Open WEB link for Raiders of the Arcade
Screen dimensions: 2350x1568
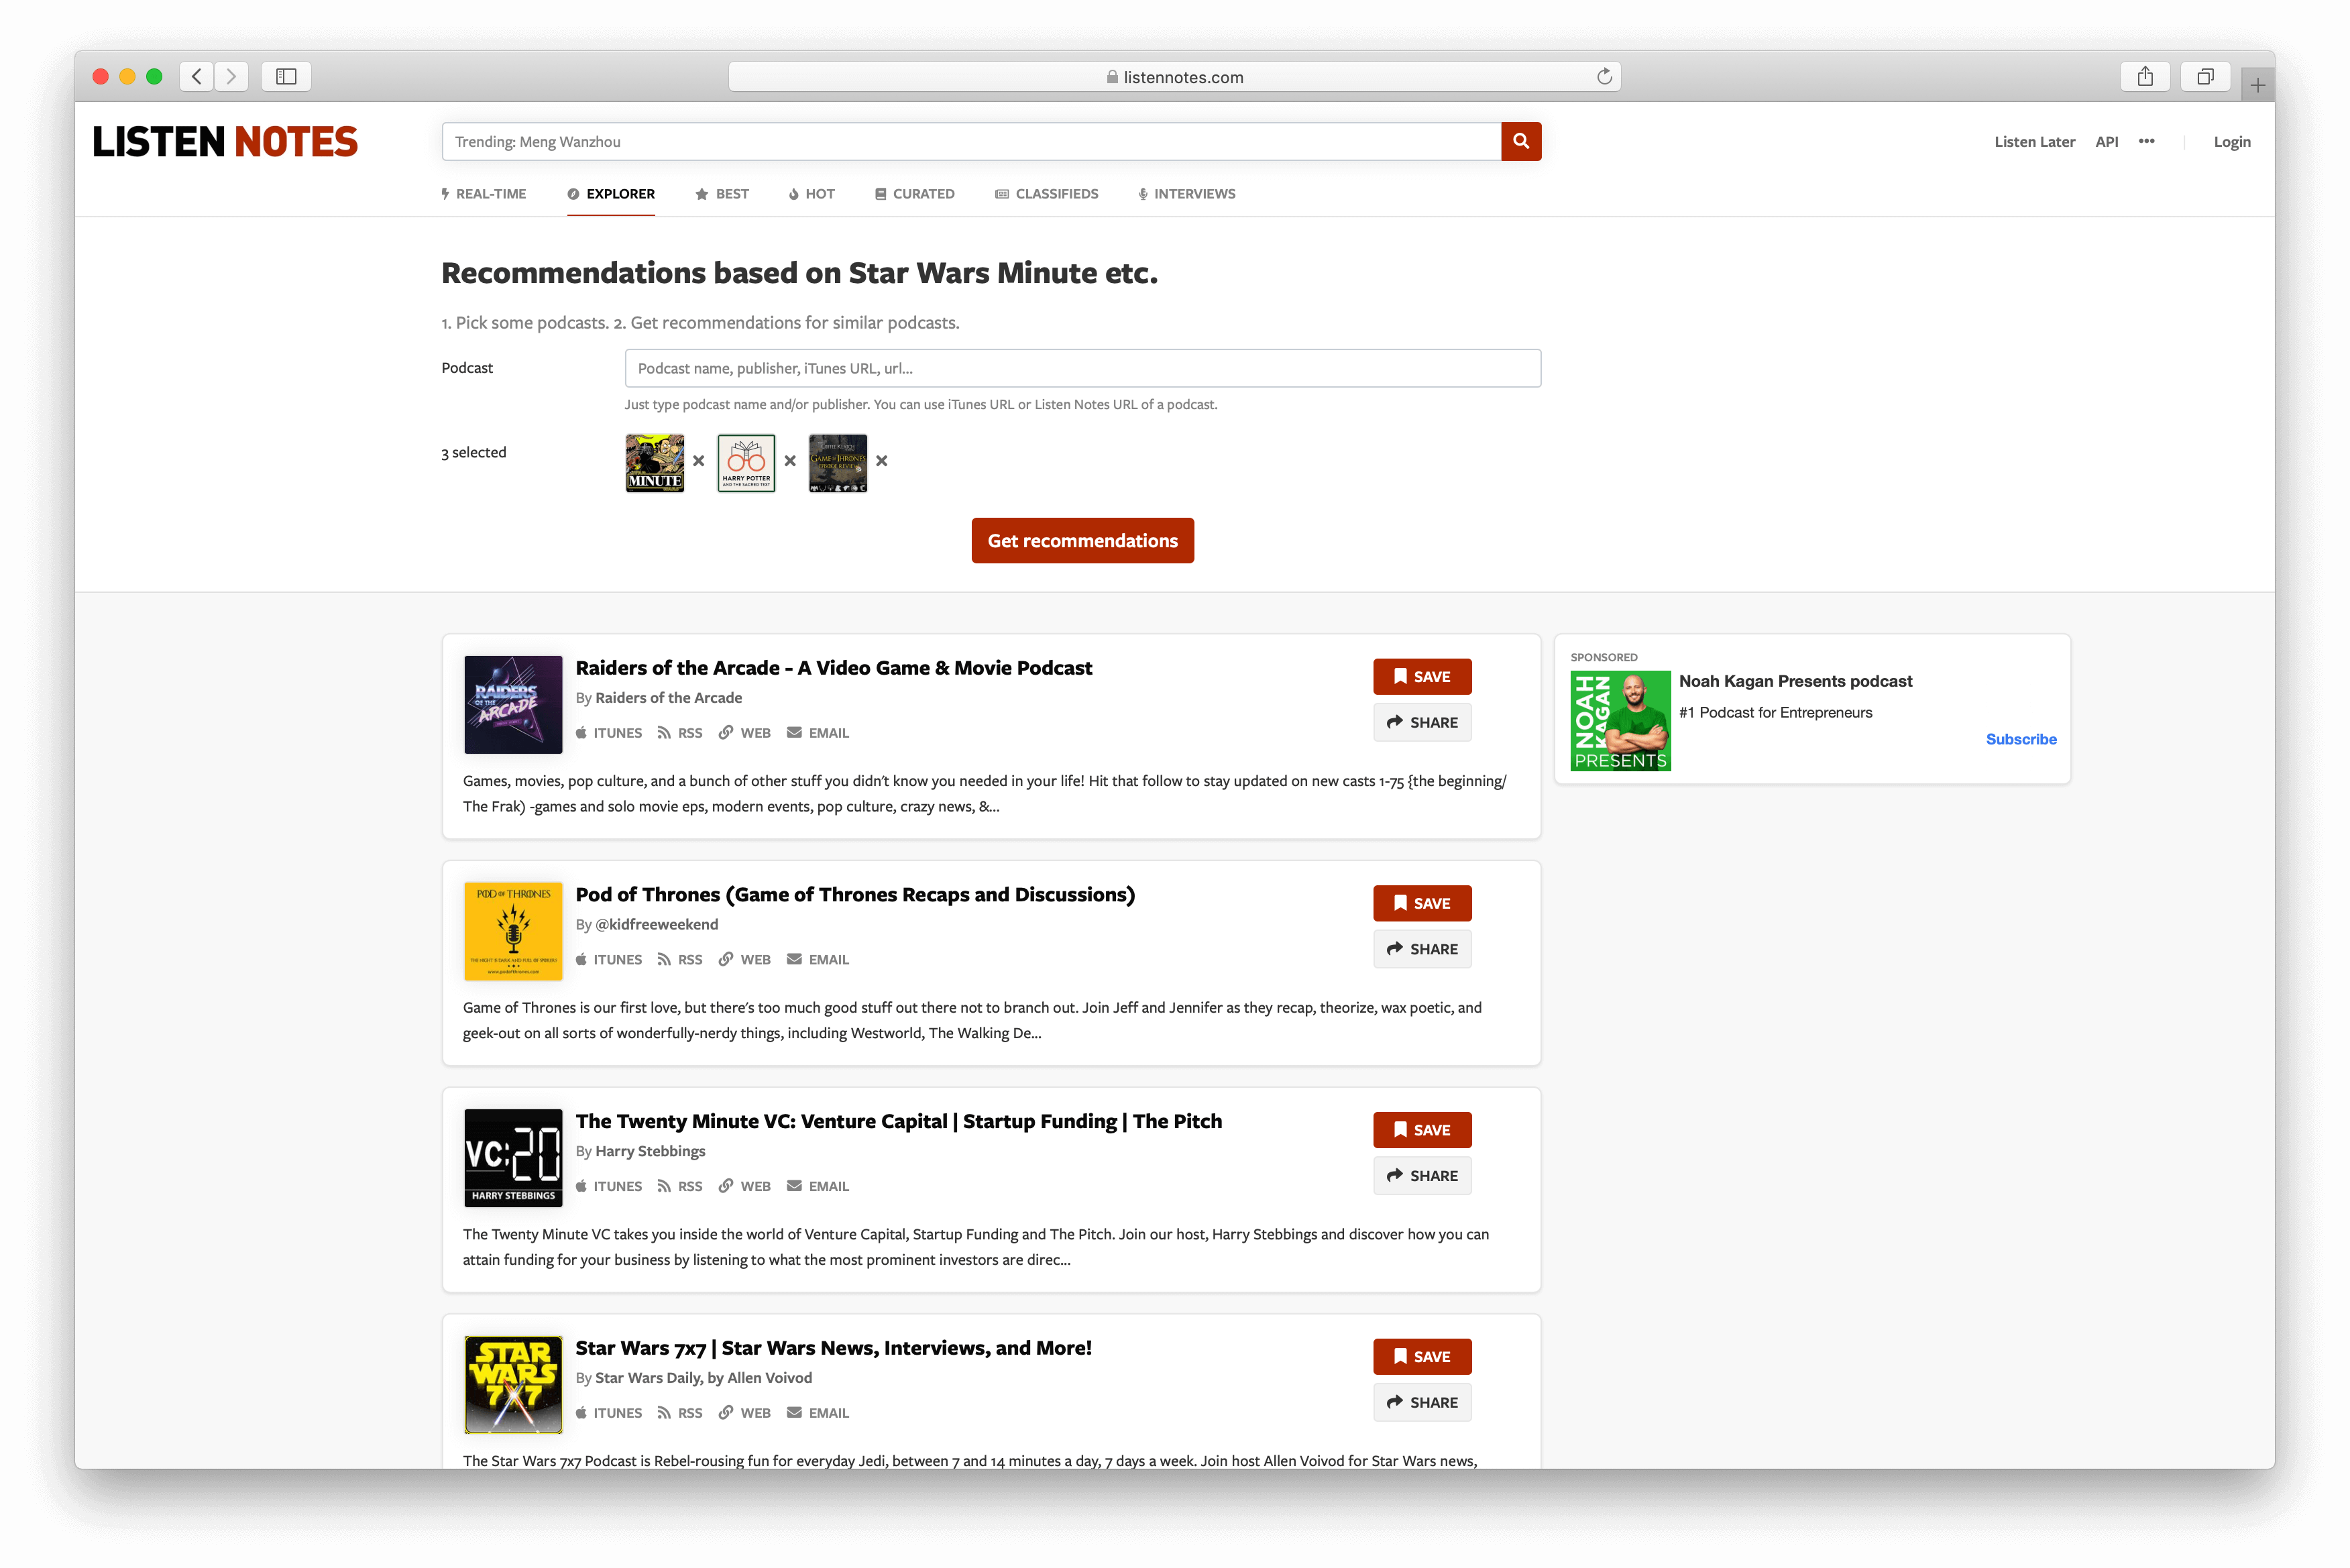745,733
